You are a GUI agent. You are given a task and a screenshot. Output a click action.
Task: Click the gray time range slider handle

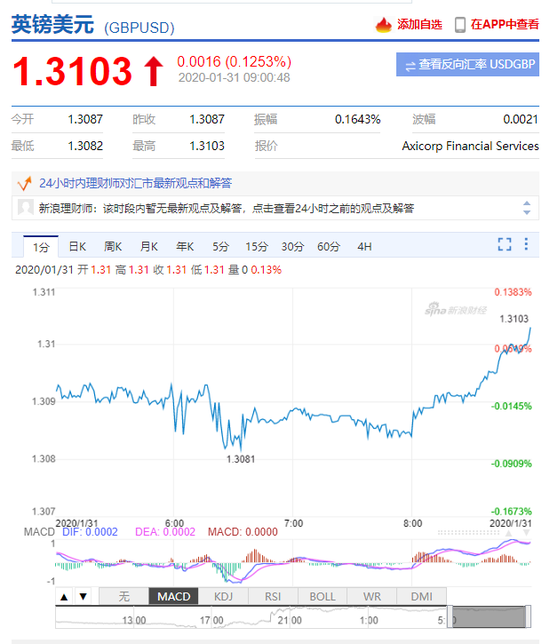(x=488, y=616)
